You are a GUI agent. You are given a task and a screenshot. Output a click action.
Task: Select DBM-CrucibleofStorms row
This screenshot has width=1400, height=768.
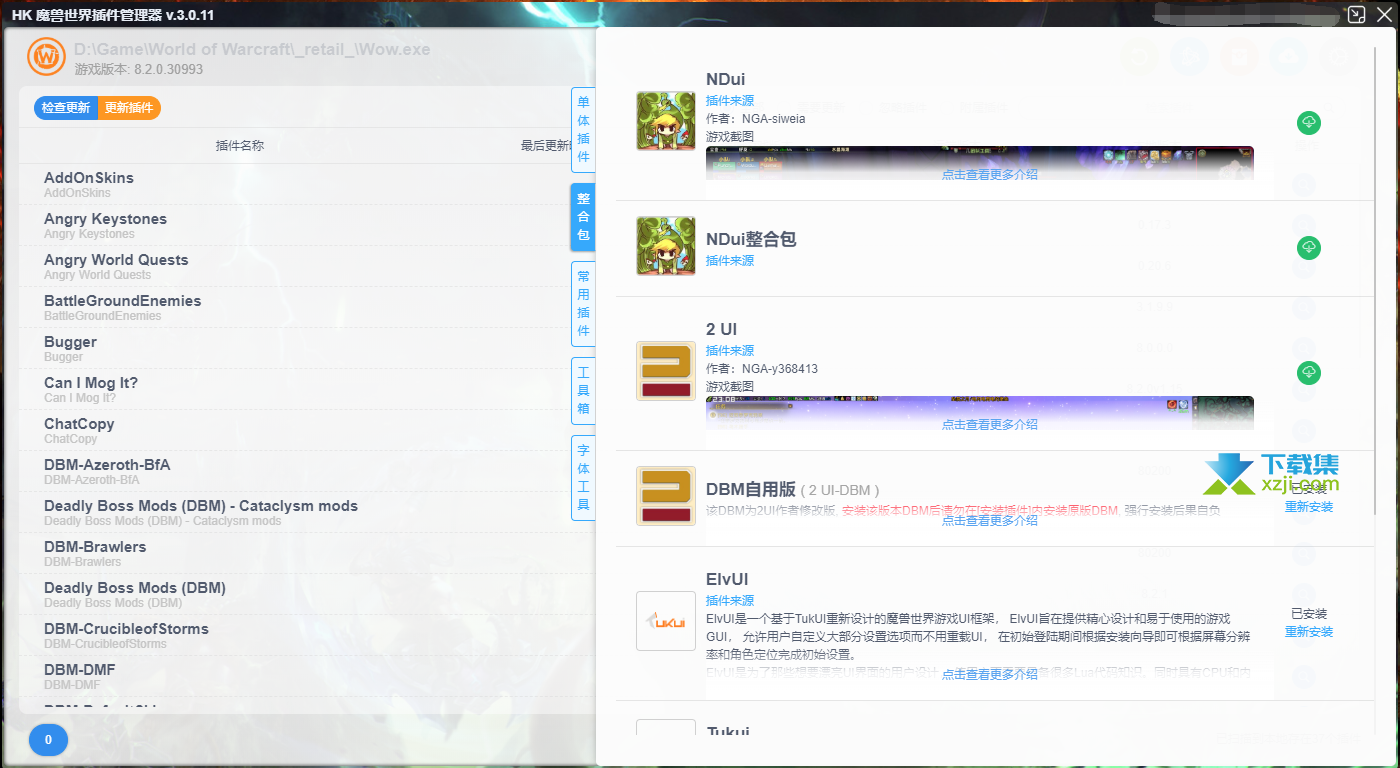pos(305,635)
